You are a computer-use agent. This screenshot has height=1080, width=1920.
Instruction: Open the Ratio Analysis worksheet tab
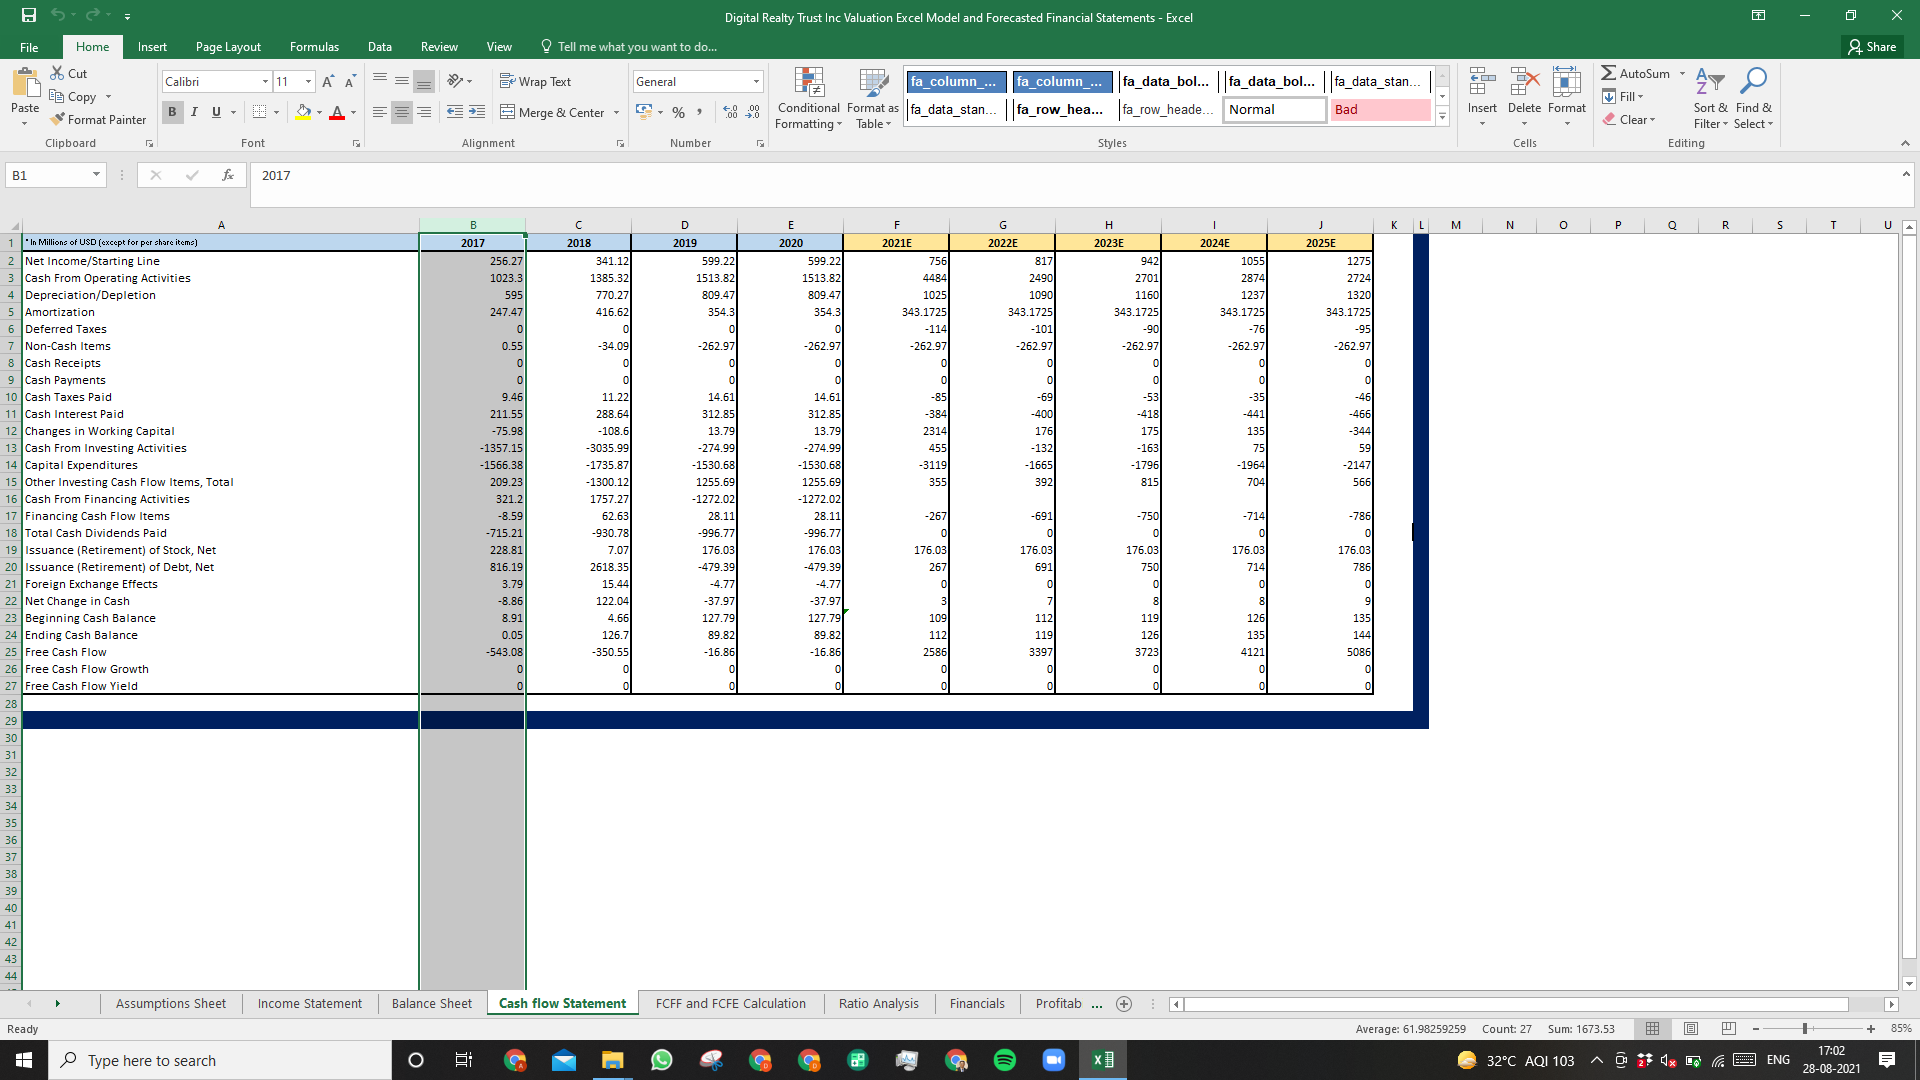click(x=879, y=1004)
